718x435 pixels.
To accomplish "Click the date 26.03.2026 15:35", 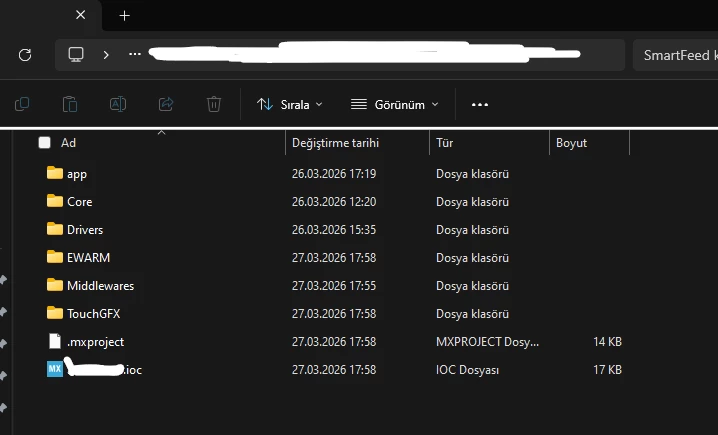I will 334,230.
